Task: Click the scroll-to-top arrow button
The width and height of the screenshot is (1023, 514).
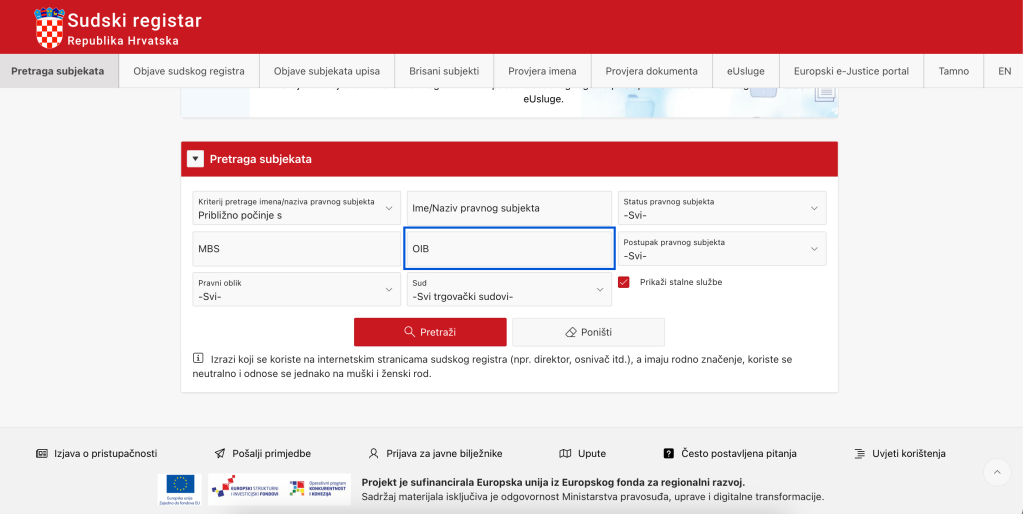Action: coord(997,472)
